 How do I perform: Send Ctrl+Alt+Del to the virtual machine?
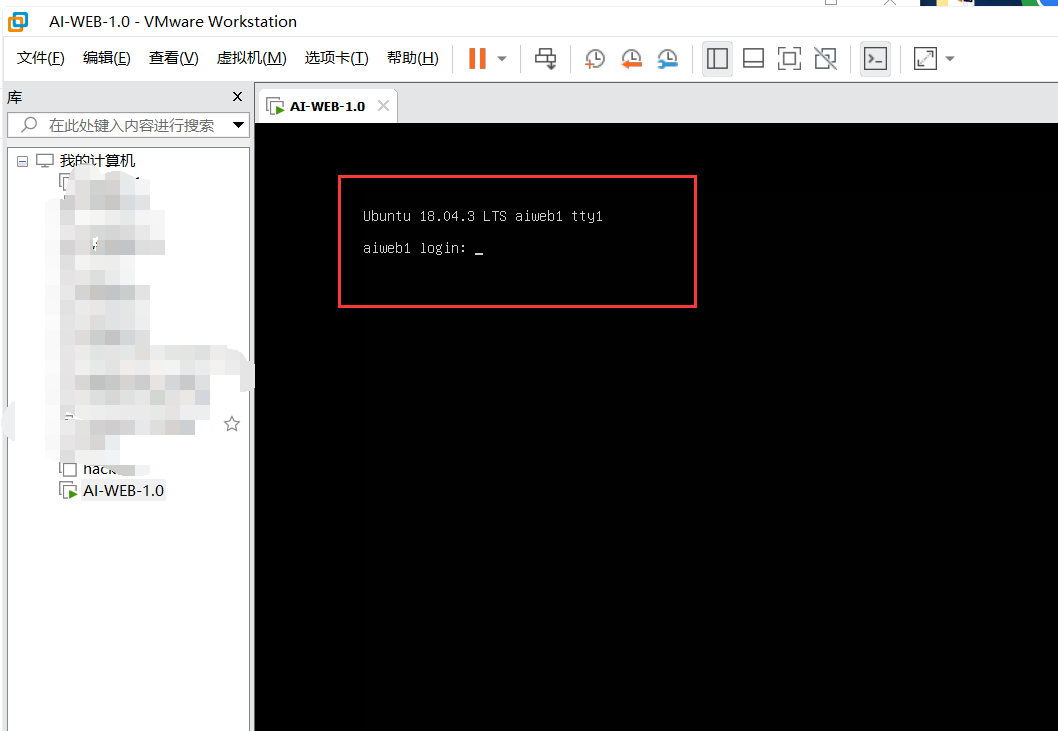(546, 58)
